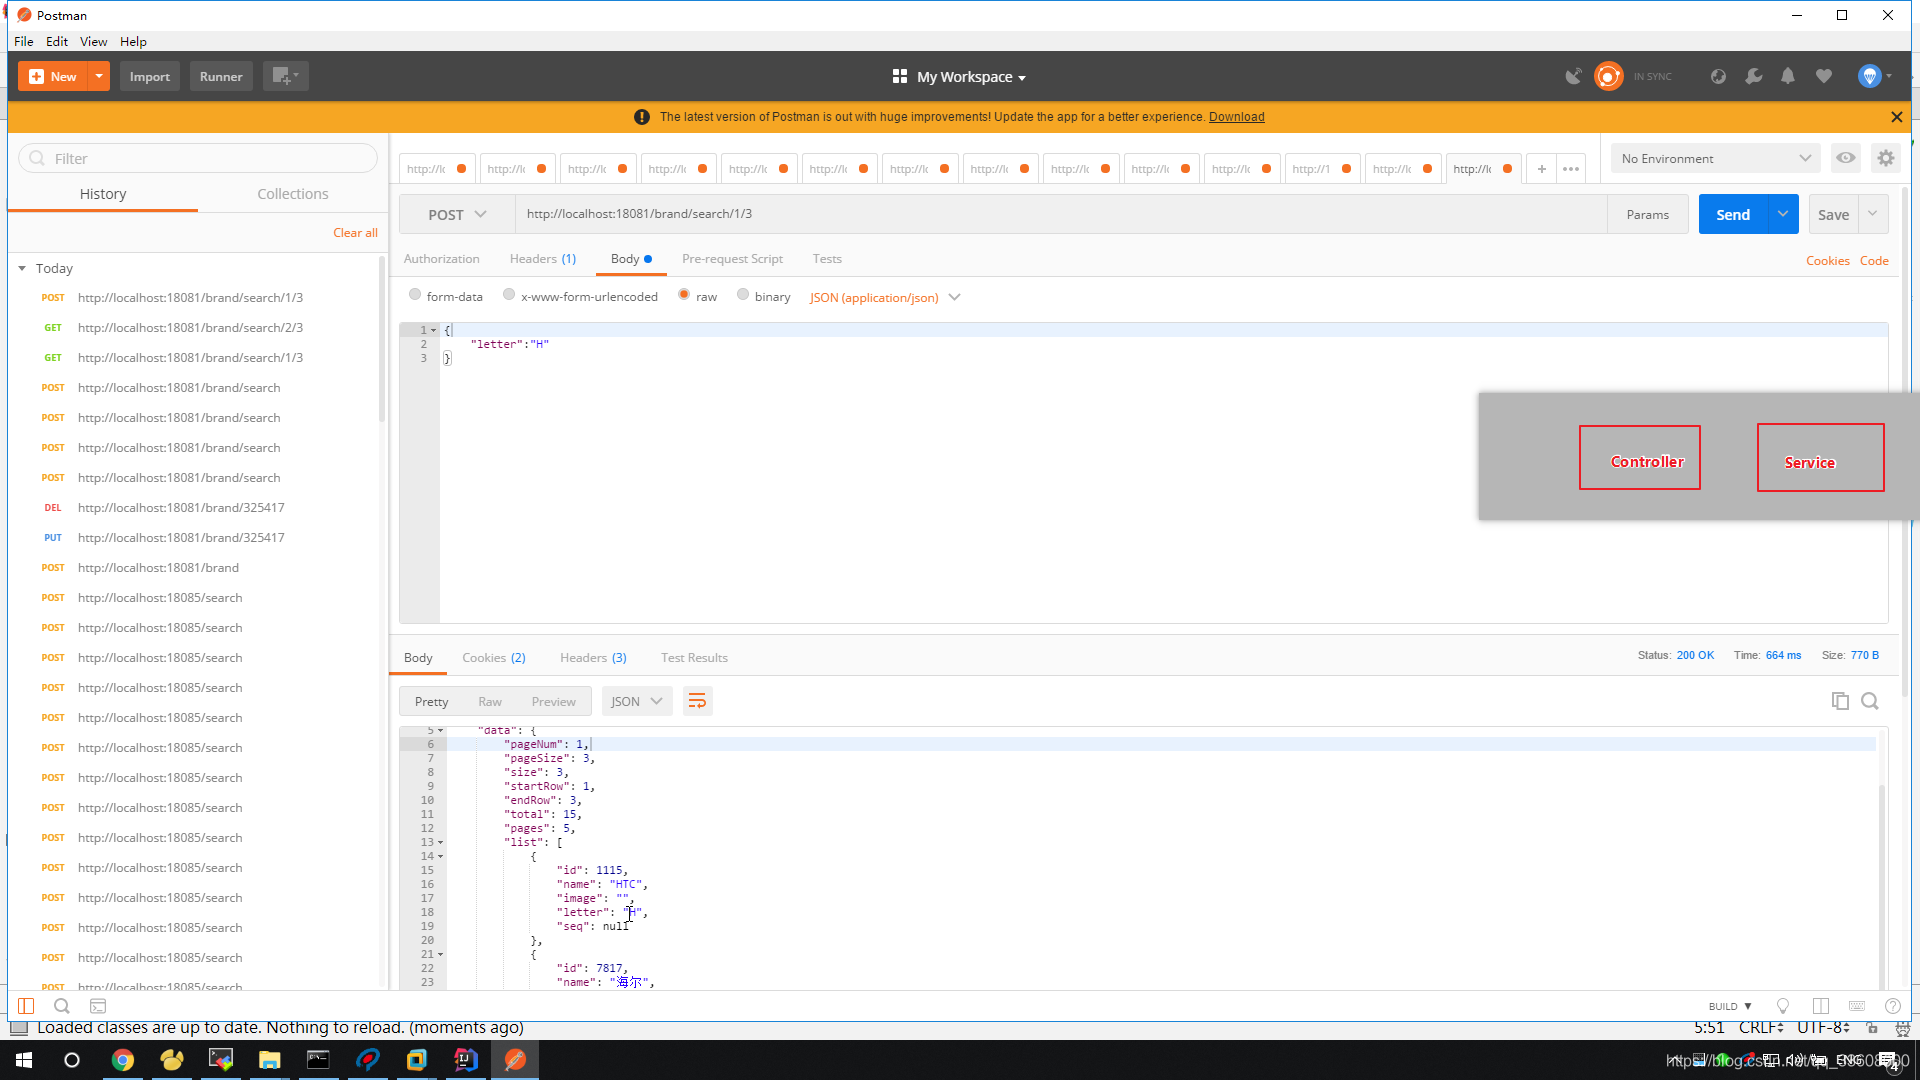Toggle sidebar icon in bottom bar
Image resolution: width=1920 pixels, height=1080 pixels.
pos(26,1006)
